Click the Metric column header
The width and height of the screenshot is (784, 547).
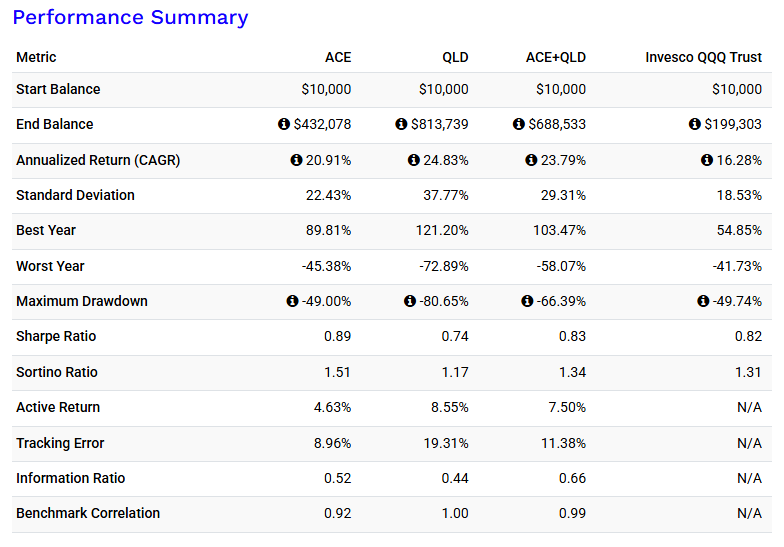[x=36, y=57]
